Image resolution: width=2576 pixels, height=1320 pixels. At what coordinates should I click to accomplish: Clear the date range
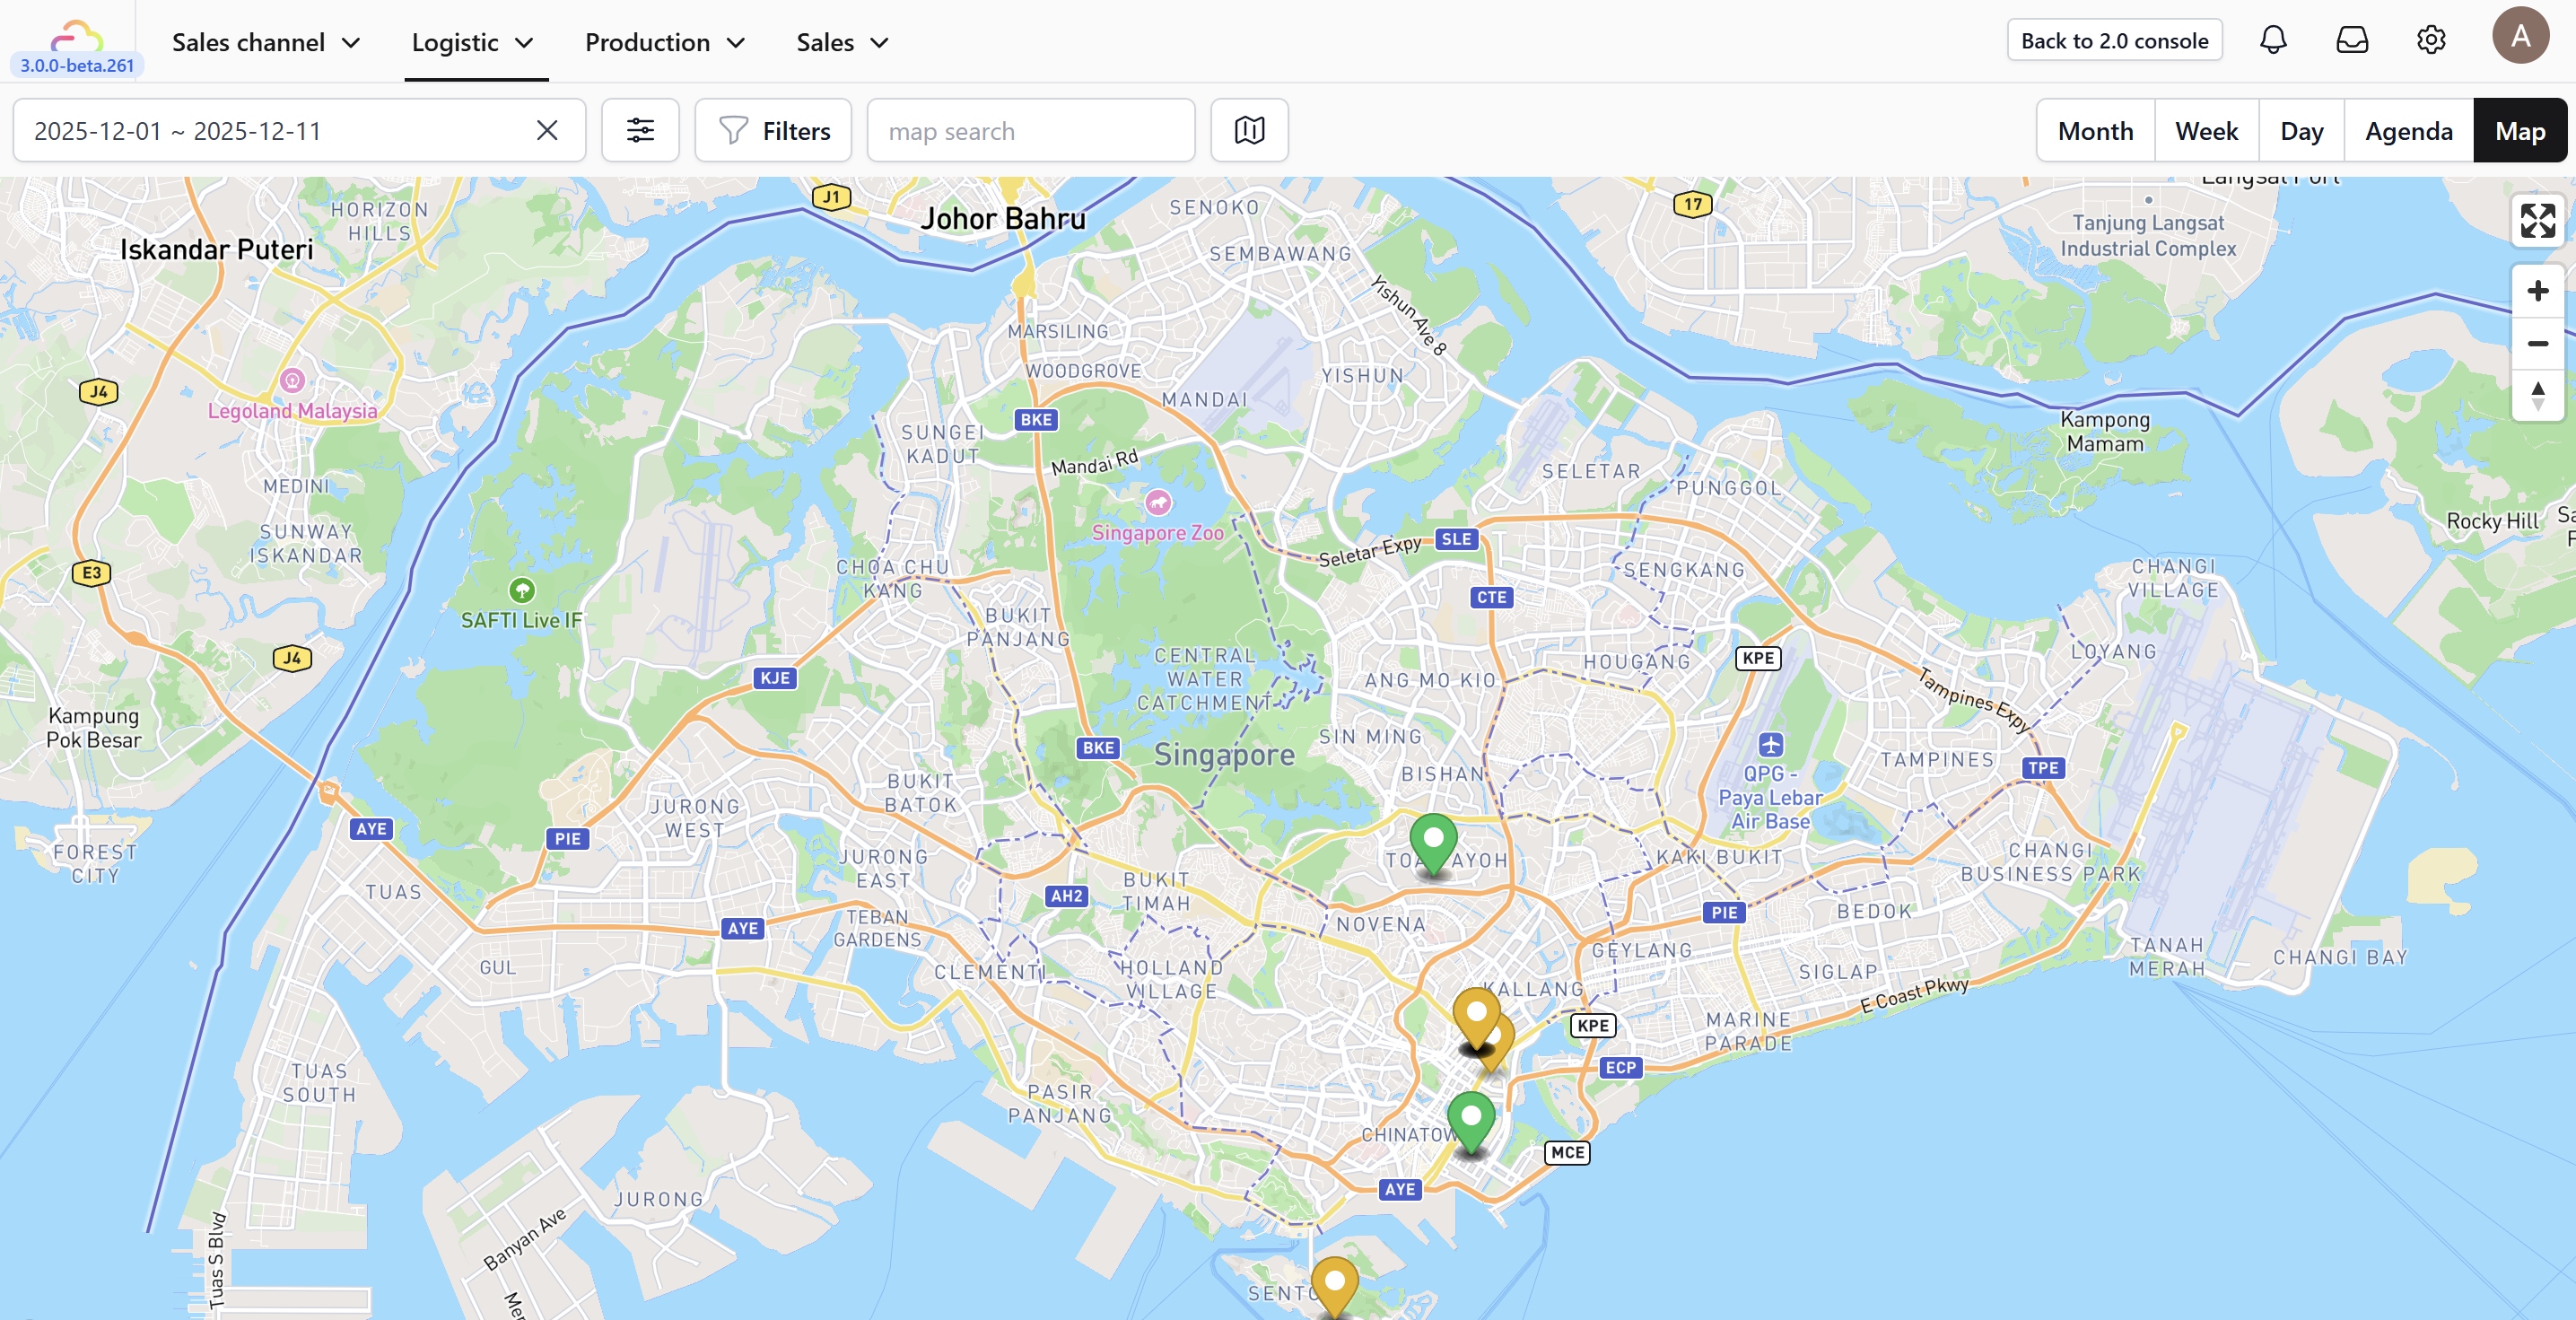tap(547, 130)
